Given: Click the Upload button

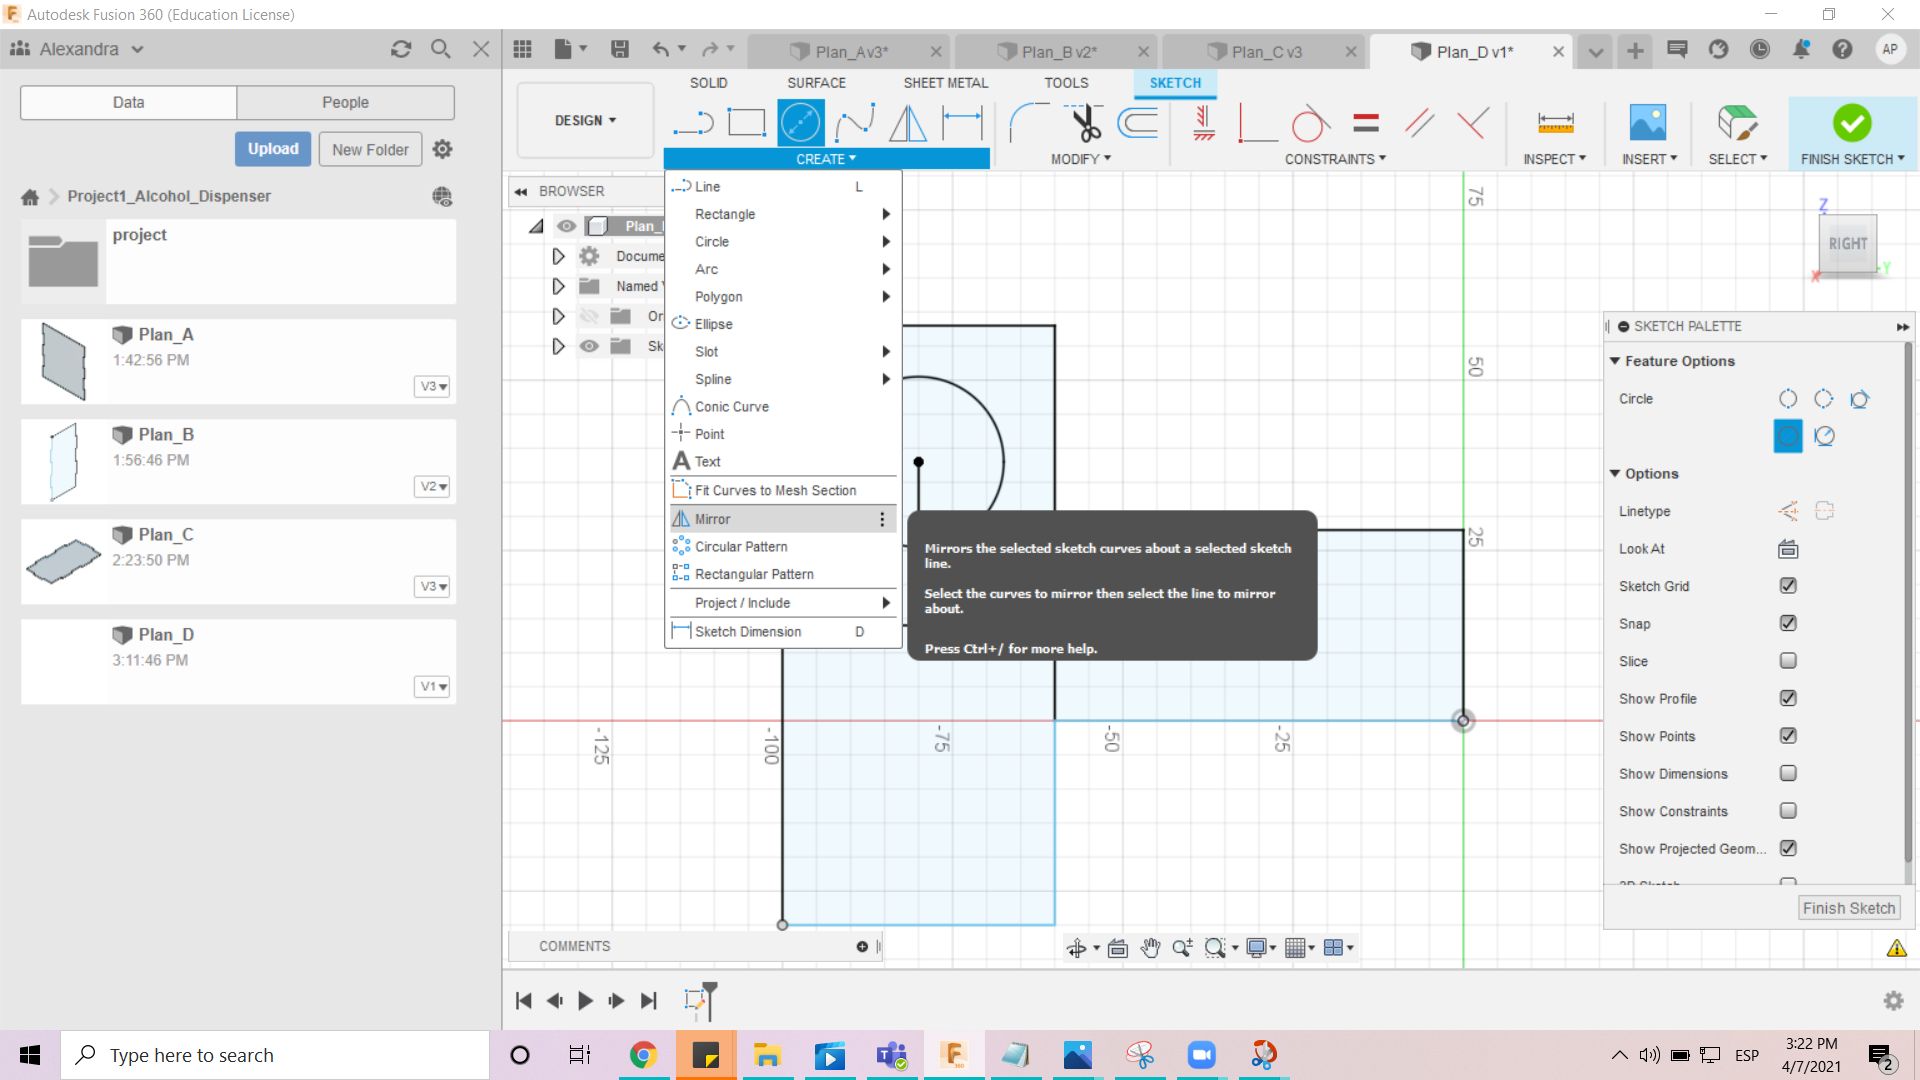Looking at the screenshot, I should pyautogui.click(x=273, y=149).
